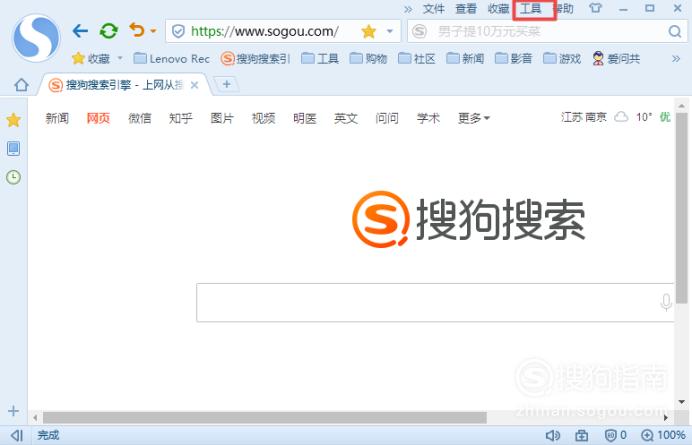
Task: Bookmark page with the address bar star
Action: [369, 31]
